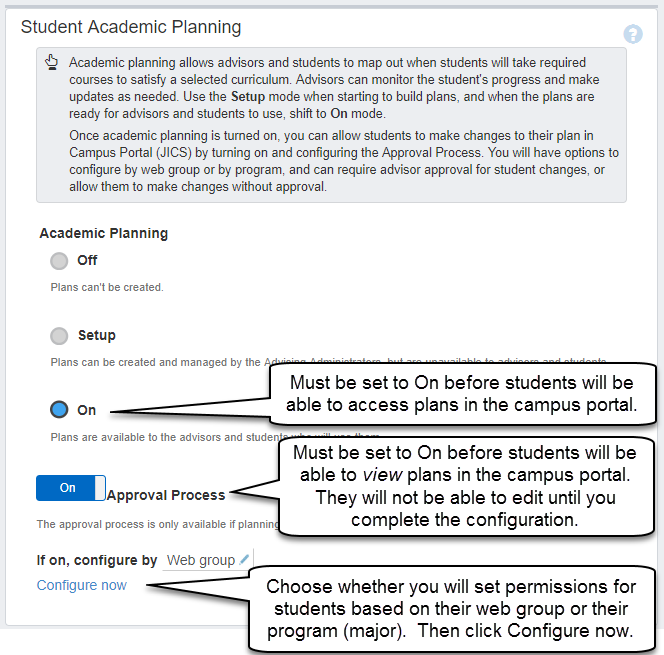Click the "If on, configure by" label
664x655 pixels.
[x=97, y=560]
